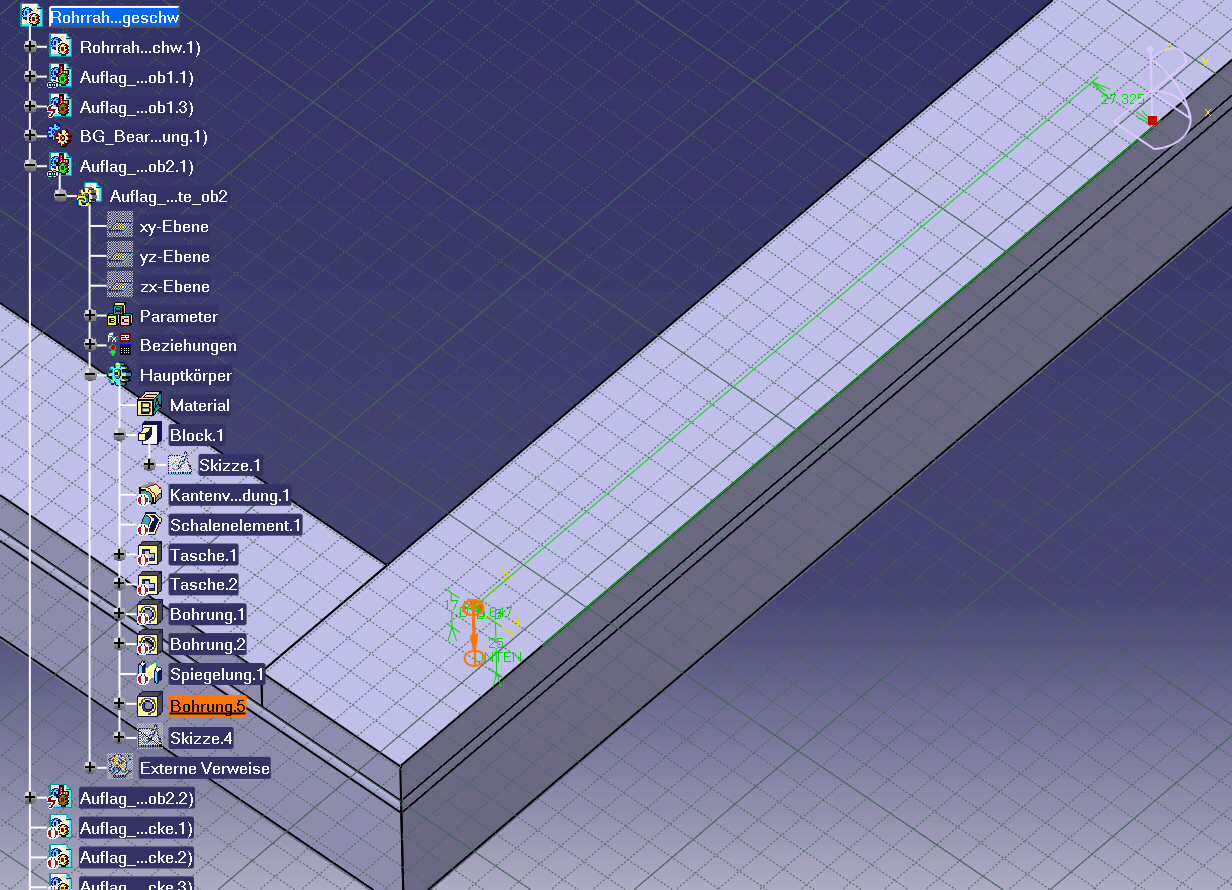Click the Externe Verweise icon
Viewport: 1232px width, 890px height.
[x=120, y=768]
